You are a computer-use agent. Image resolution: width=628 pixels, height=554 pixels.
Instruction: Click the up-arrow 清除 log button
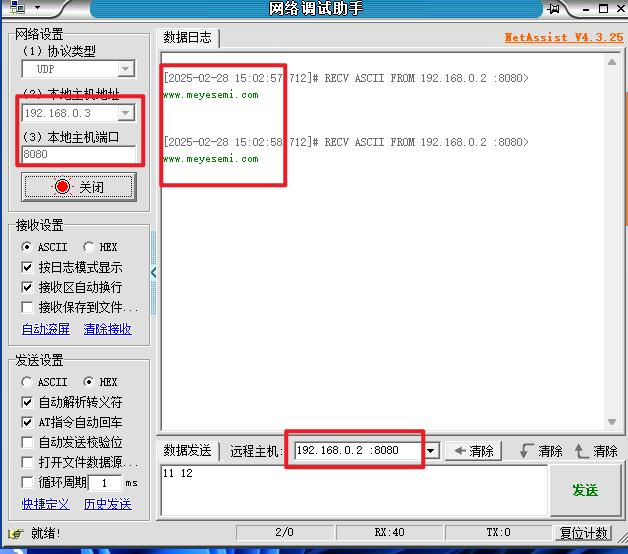(596, 451)
